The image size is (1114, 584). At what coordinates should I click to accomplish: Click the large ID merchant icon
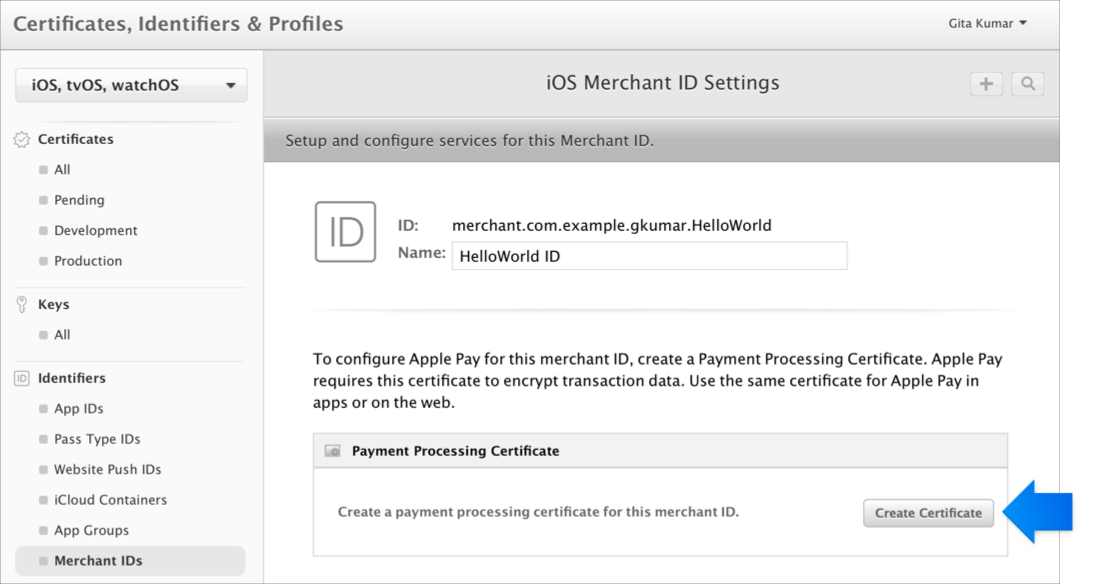[x=345, y=232]
